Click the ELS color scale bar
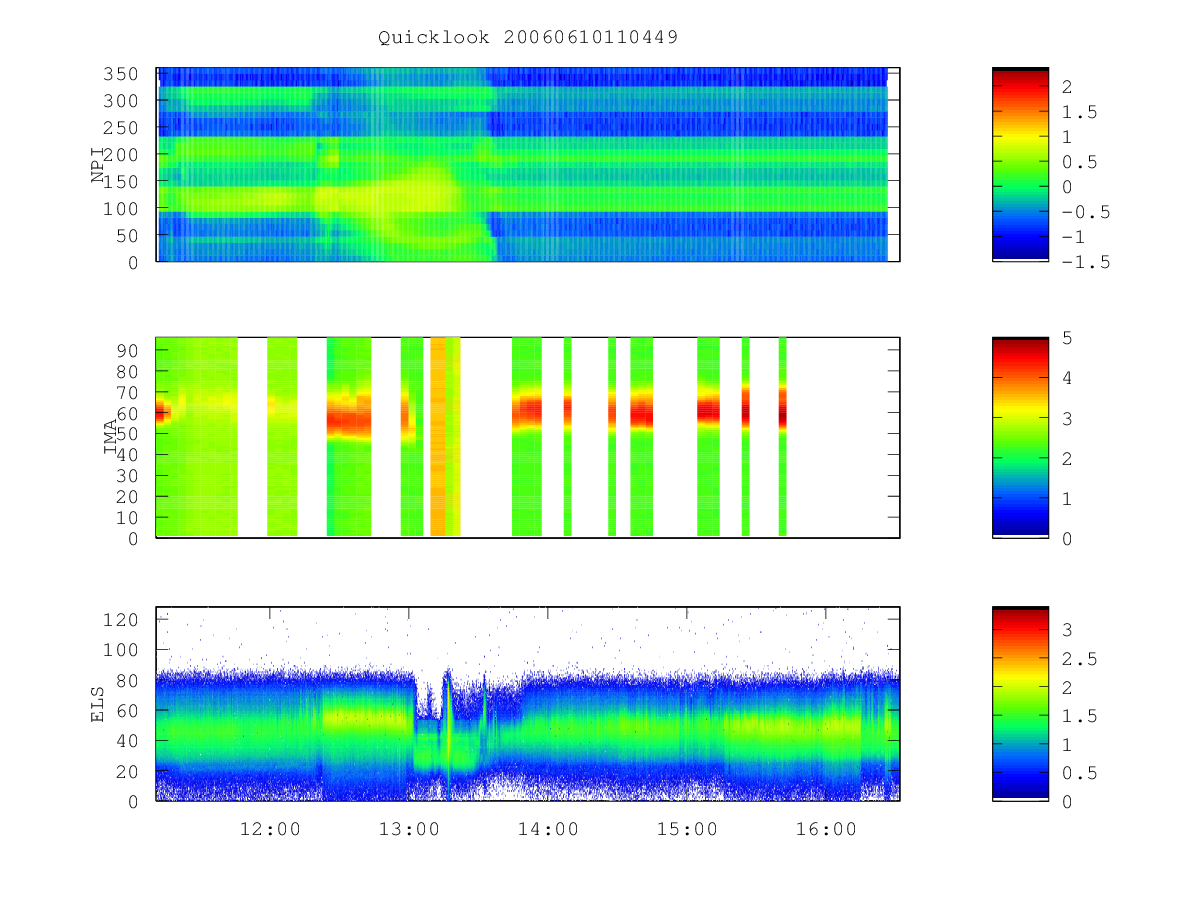 [x=1020, y=703]
